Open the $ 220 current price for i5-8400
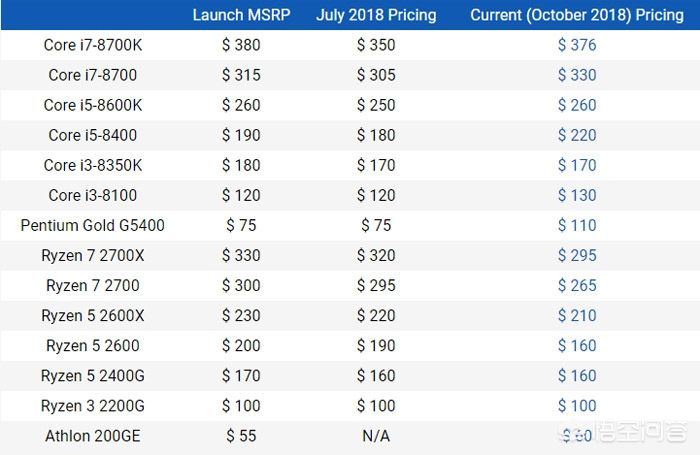700x455 pixels. coord(577,135)
